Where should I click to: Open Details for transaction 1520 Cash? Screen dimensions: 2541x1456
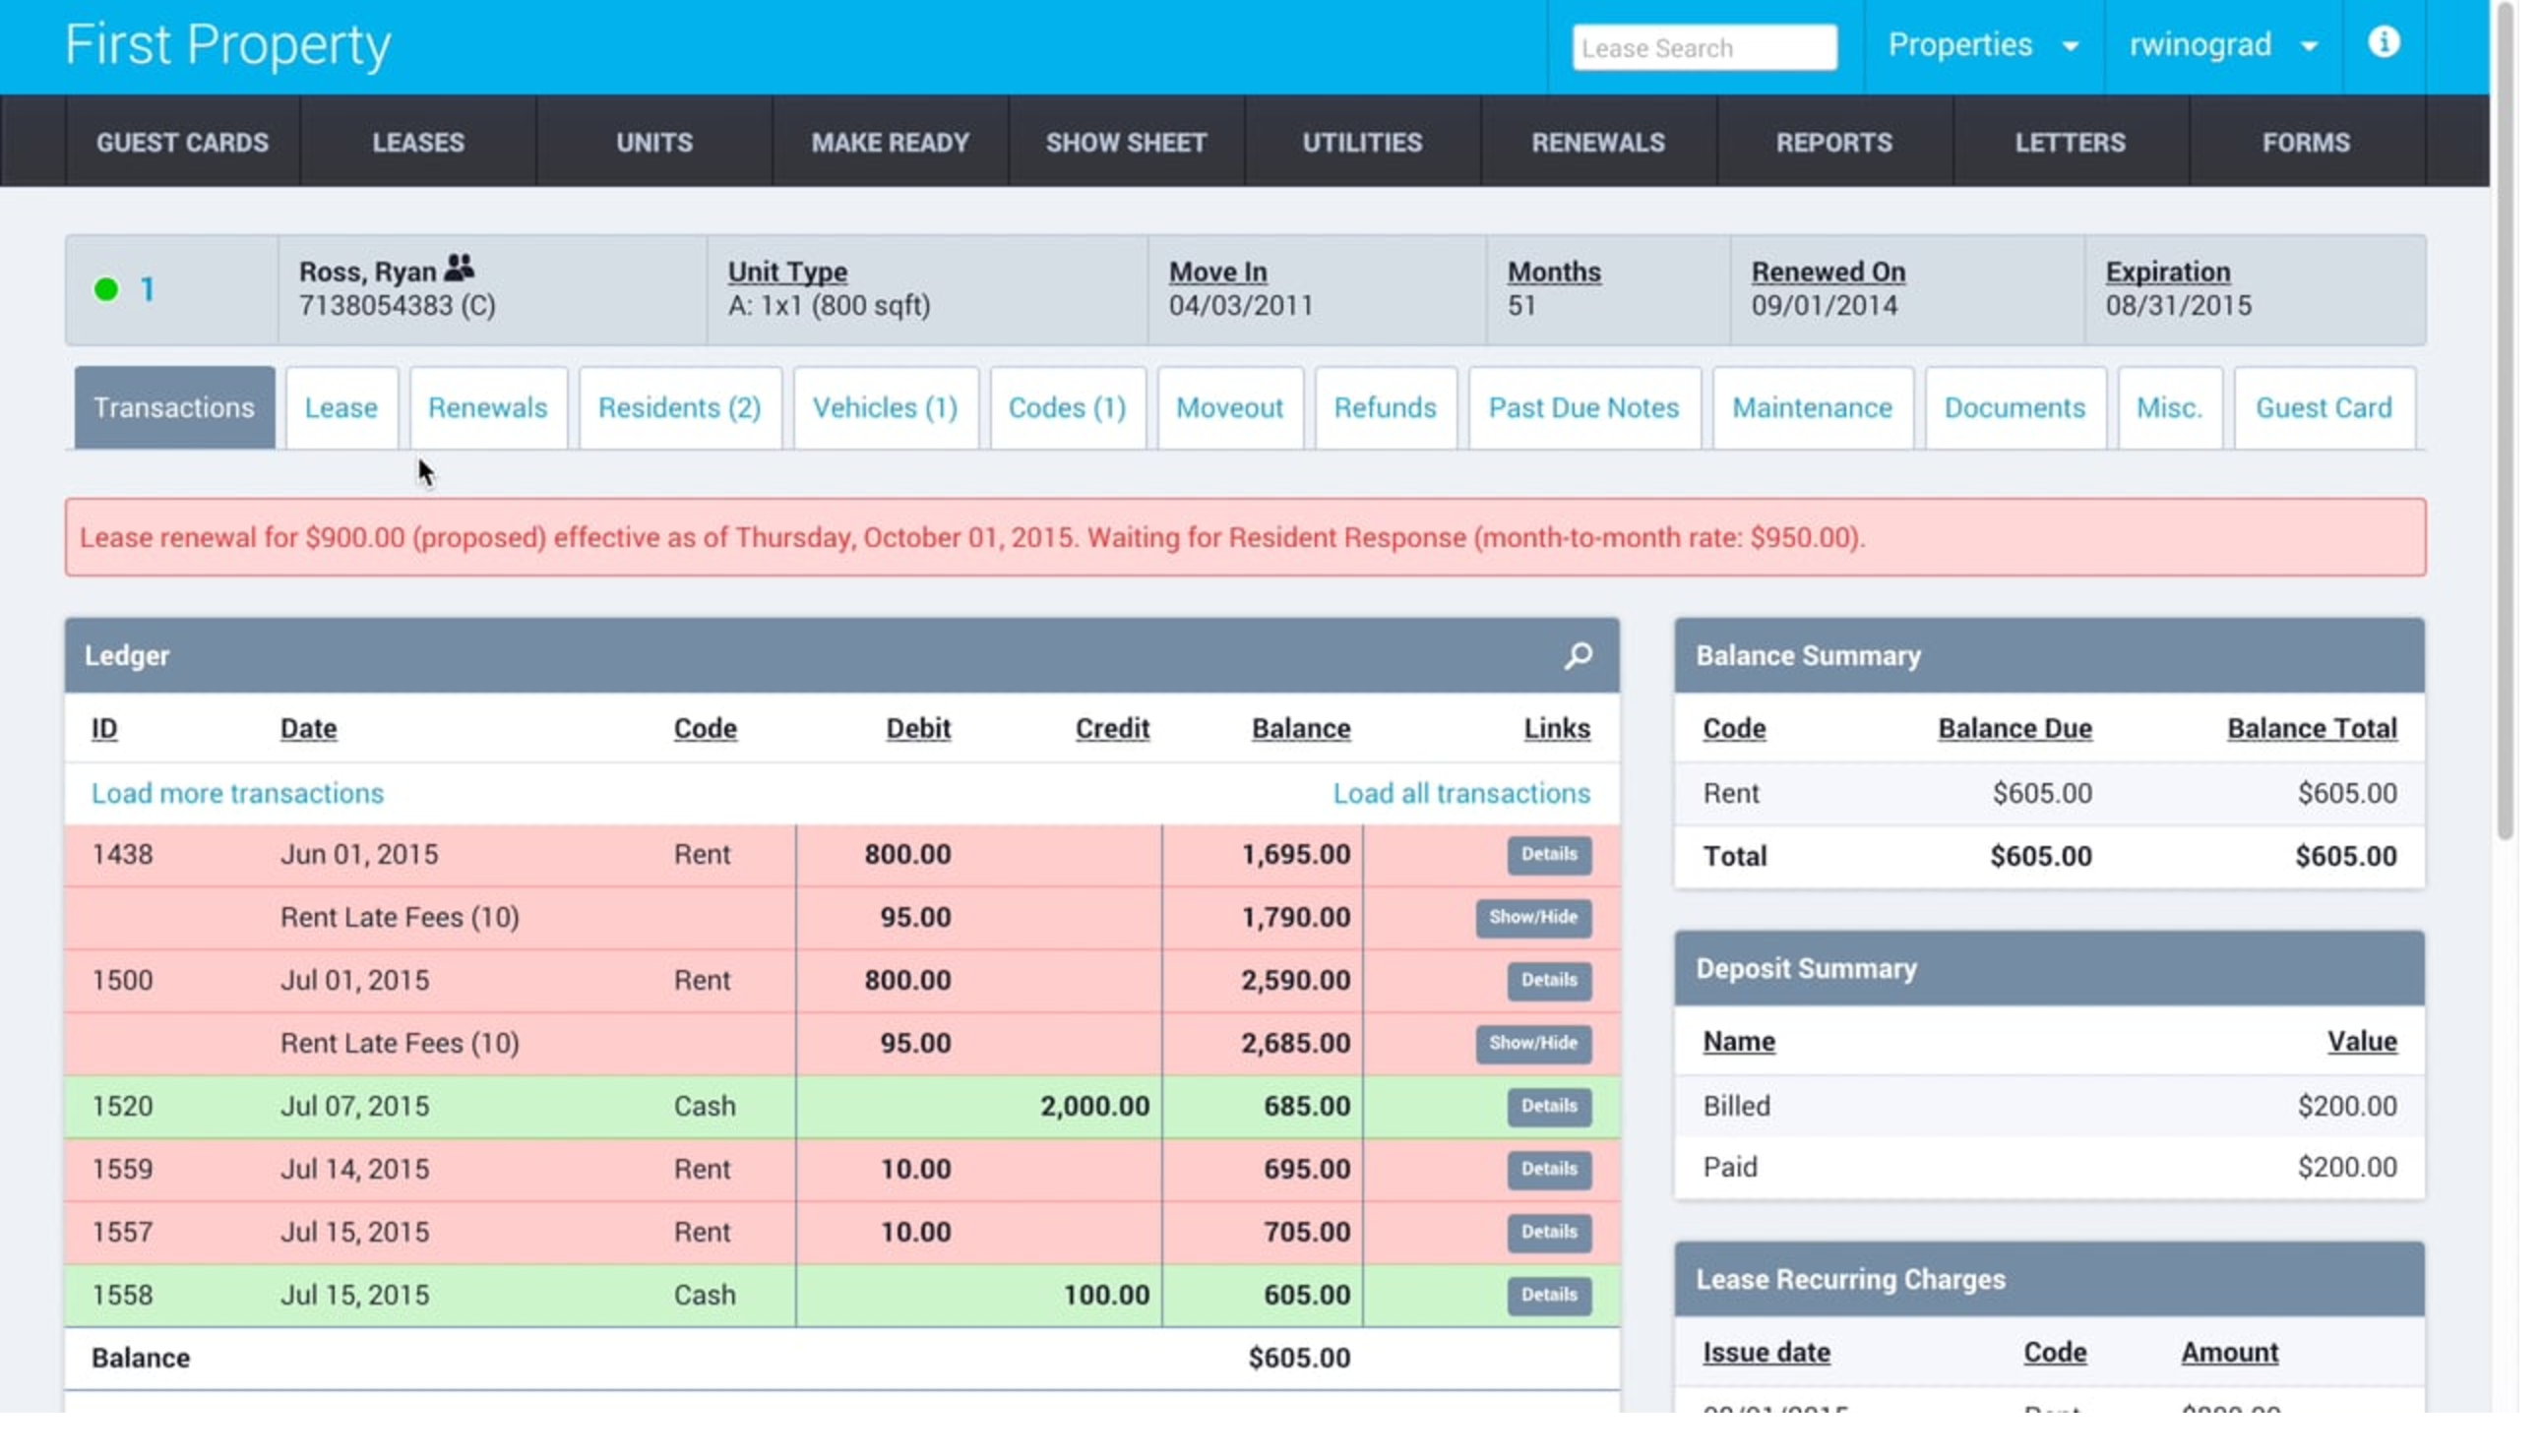pyautogui.click(x=1548, y=1106)
